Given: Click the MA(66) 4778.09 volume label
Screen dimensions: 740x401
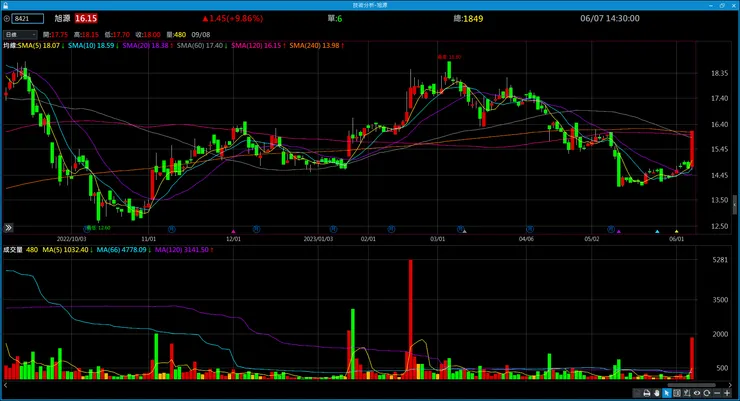Looking at the screenshot, I should [x=123, y=250].
